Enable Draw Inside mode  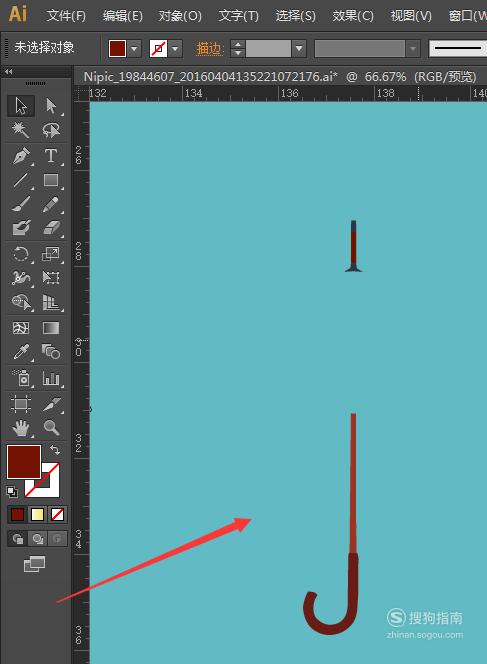57,539
